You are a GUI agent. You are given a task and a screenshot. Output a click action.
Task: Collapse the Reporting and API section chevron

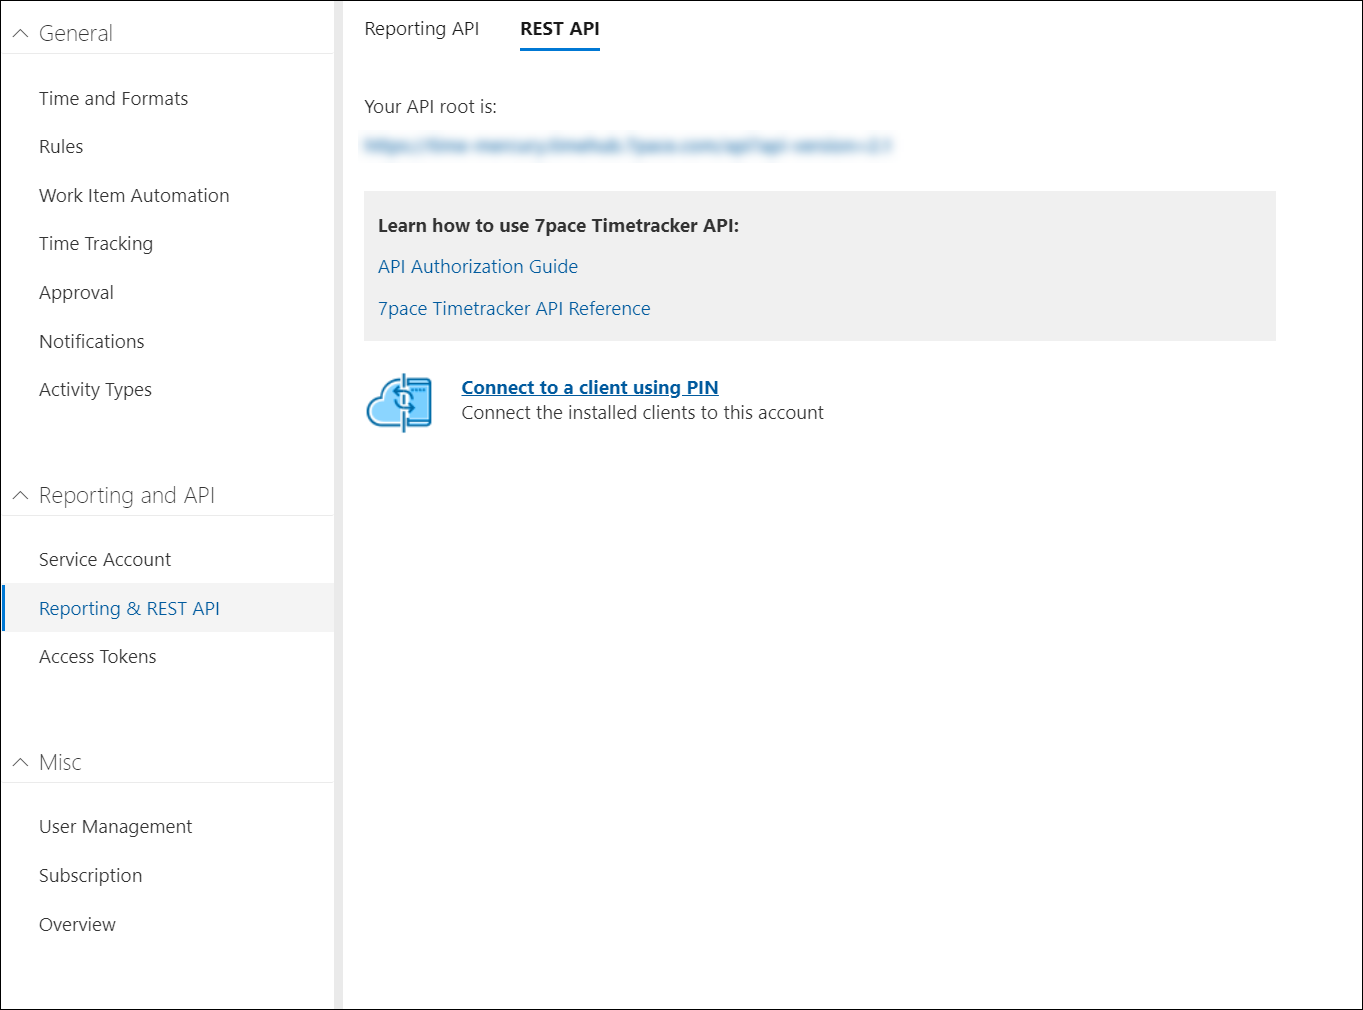coord(20,495)
